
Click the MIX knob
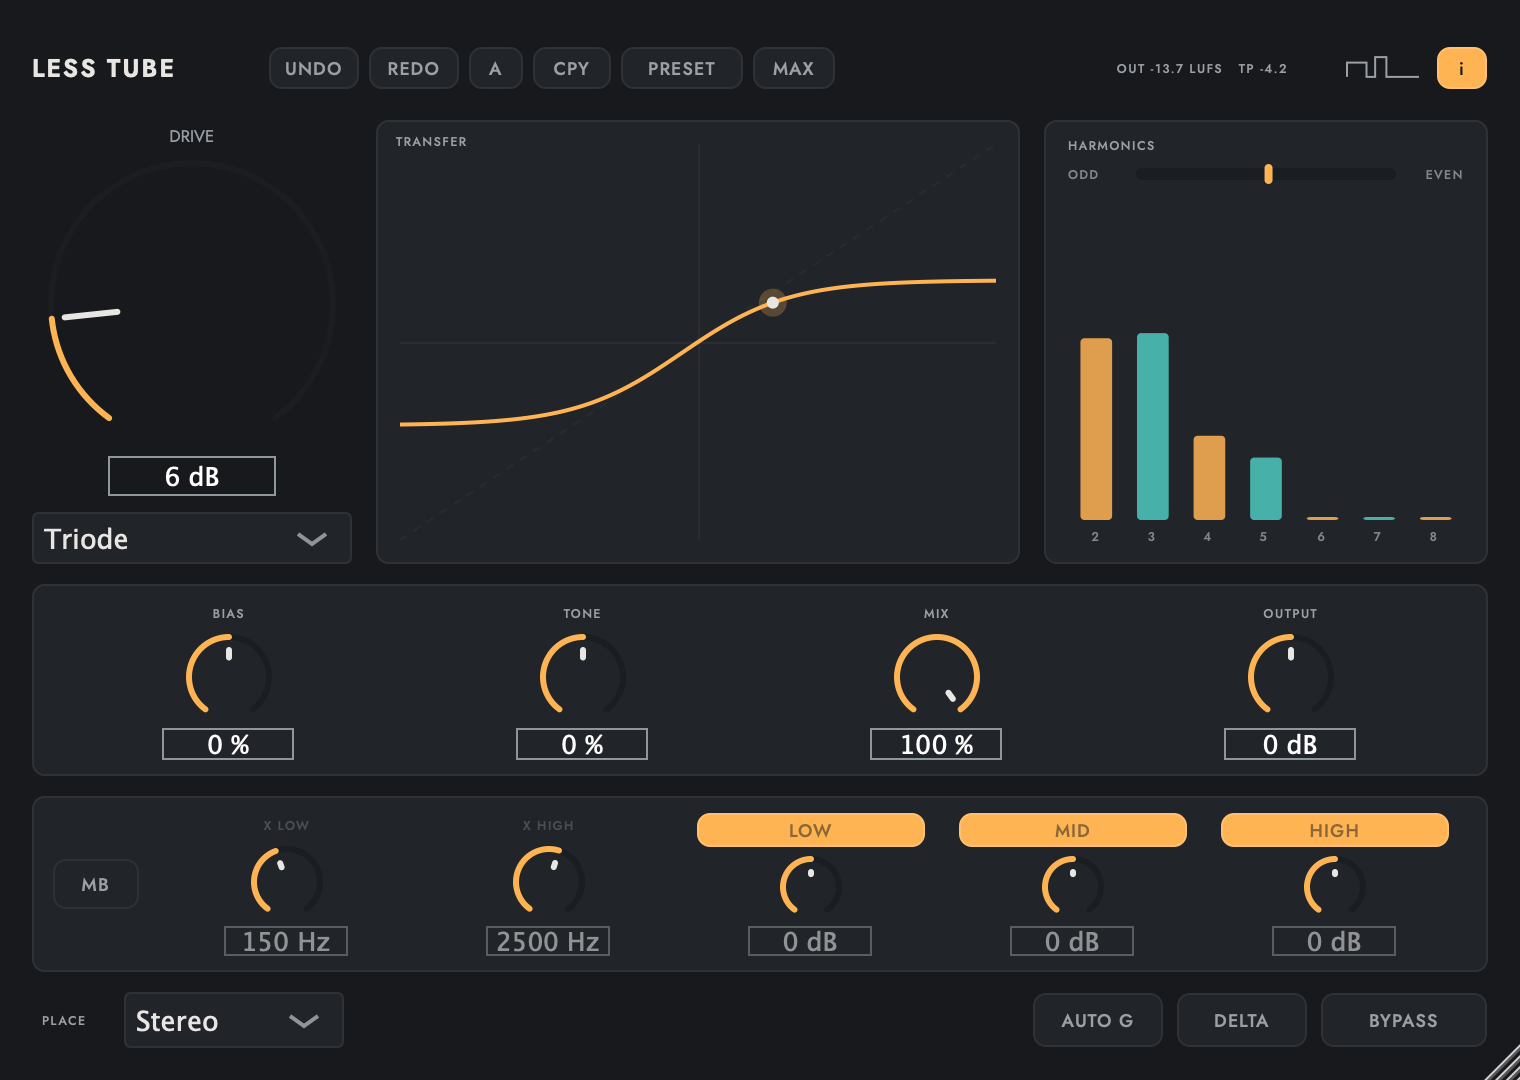click(936, 676)
